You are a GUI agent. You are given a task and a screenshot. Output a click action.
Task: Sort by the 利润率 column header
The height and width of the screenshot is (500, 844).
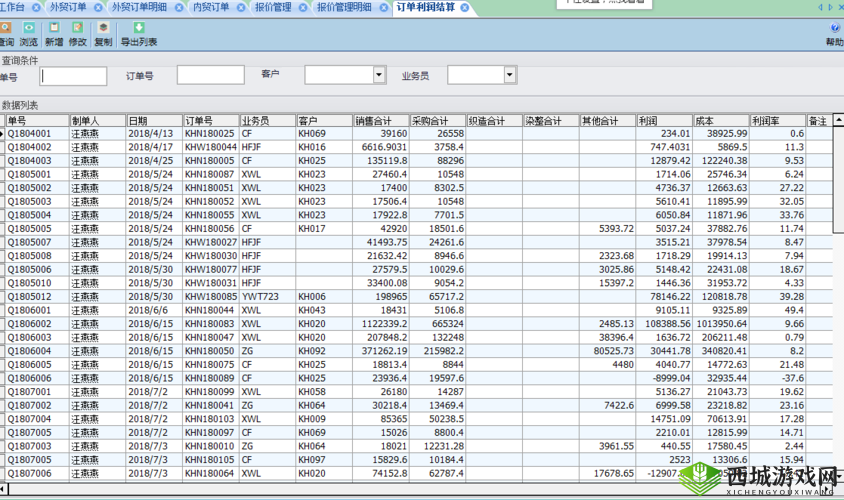tap(777, 120)
